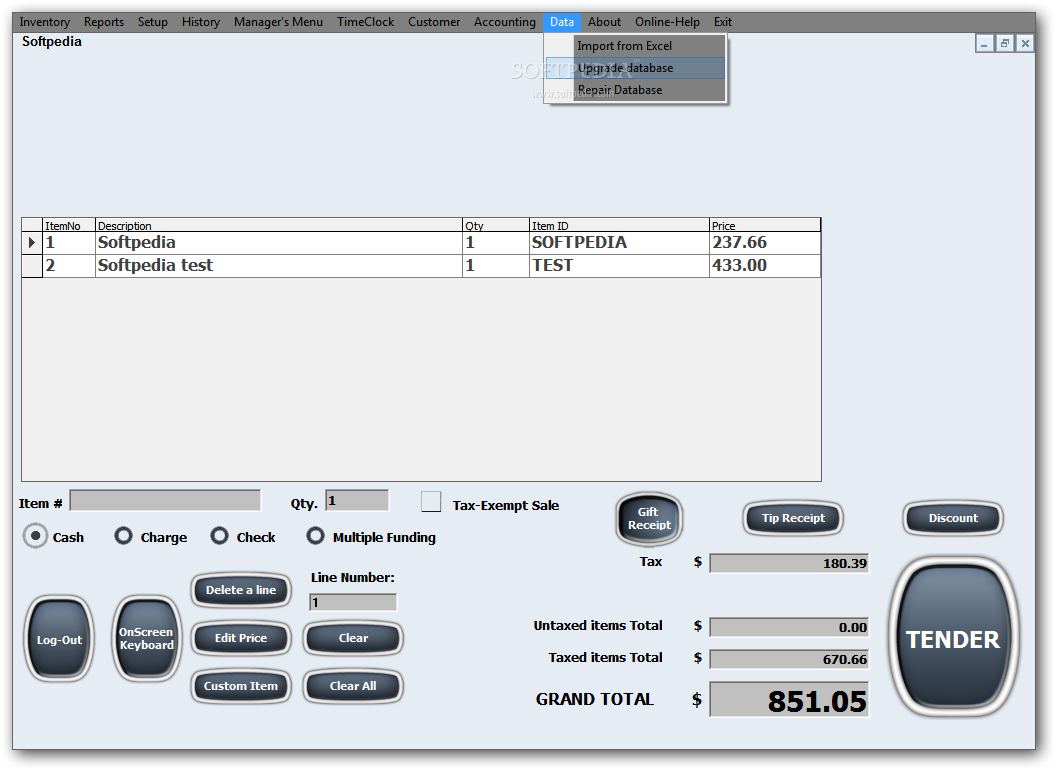
Task: Open the History menu
Action: pyautogui.click(x=201, y=22)
